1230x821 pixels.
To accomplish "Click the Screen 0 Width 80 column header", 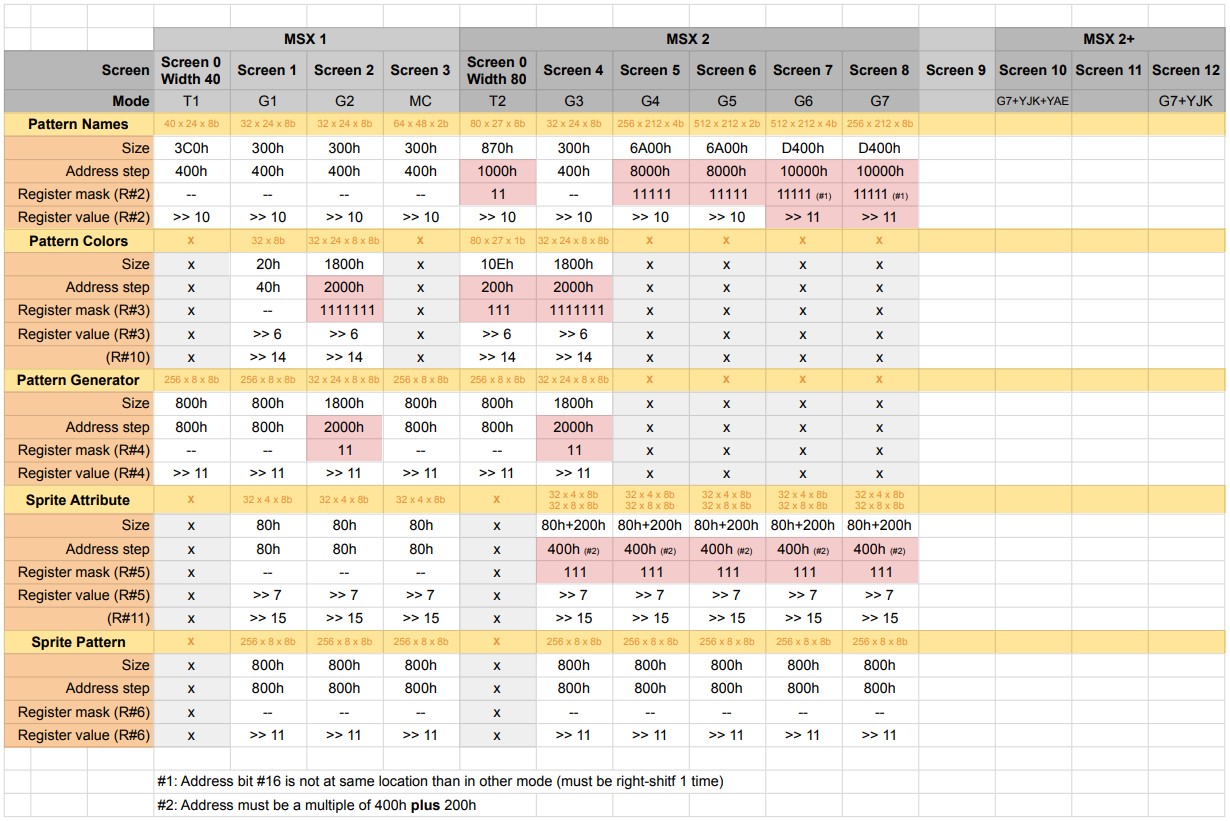I will [x=497, y=70].
